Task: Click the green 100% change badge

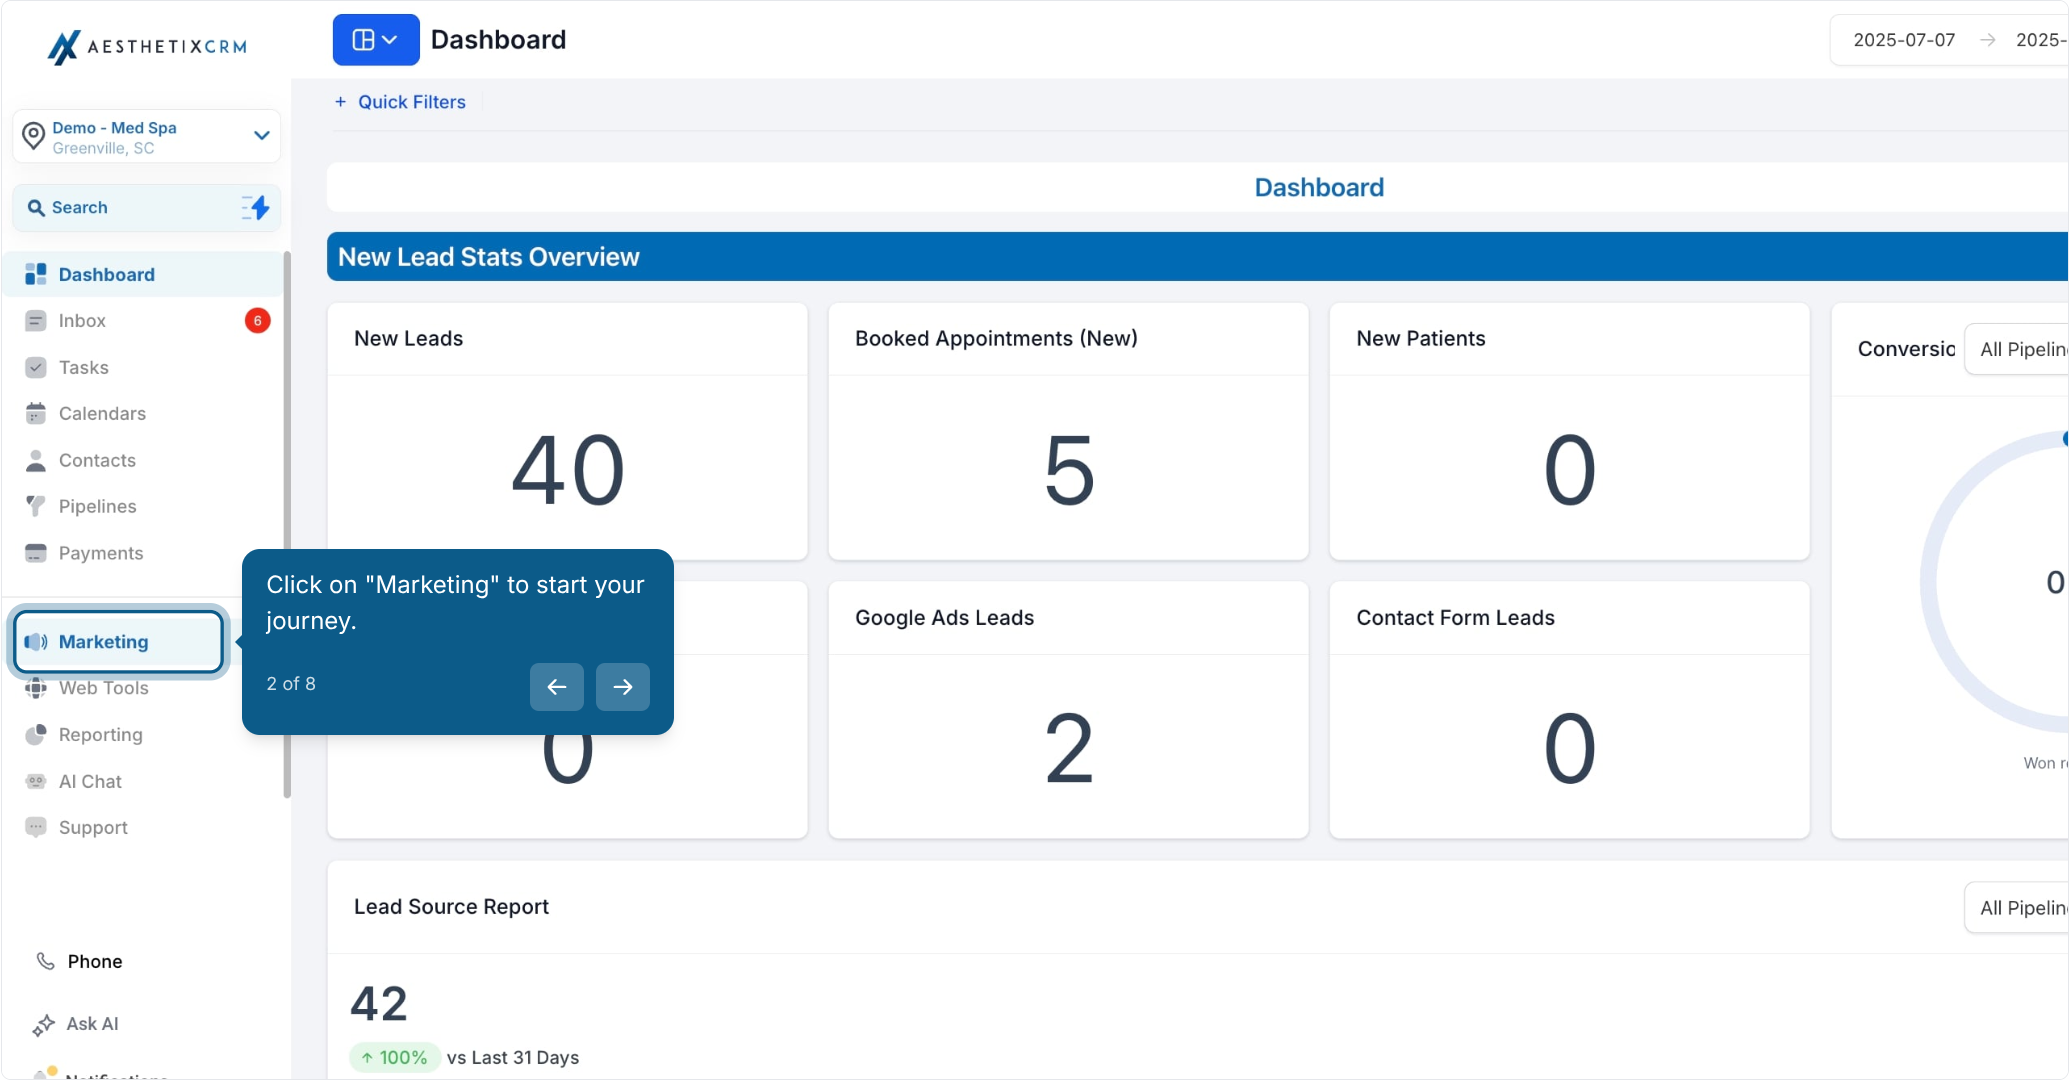Action: [x=395, y=1058]
